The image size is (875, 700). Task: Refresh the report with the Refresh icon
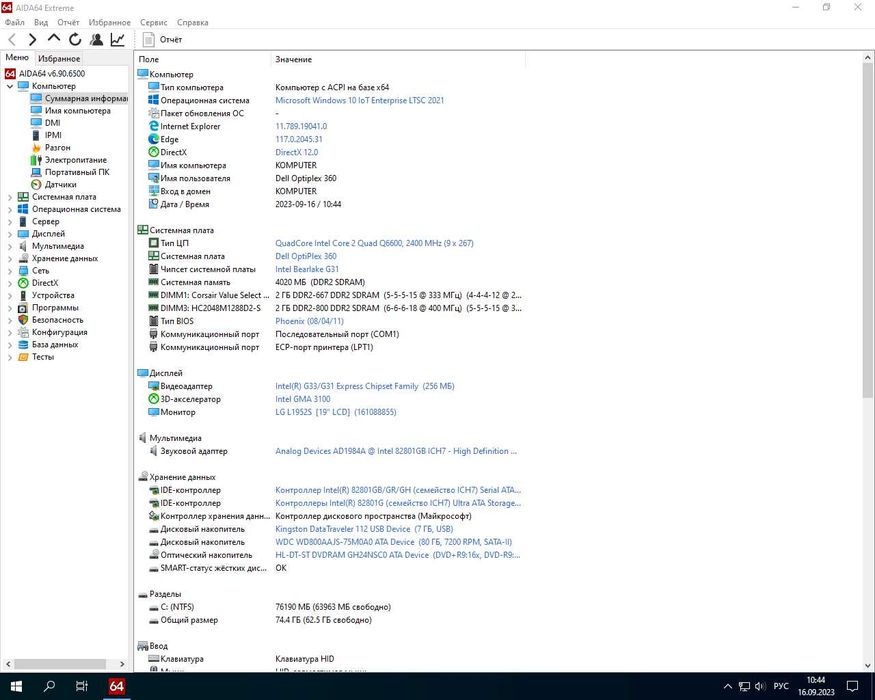click(x=75, y=40)
